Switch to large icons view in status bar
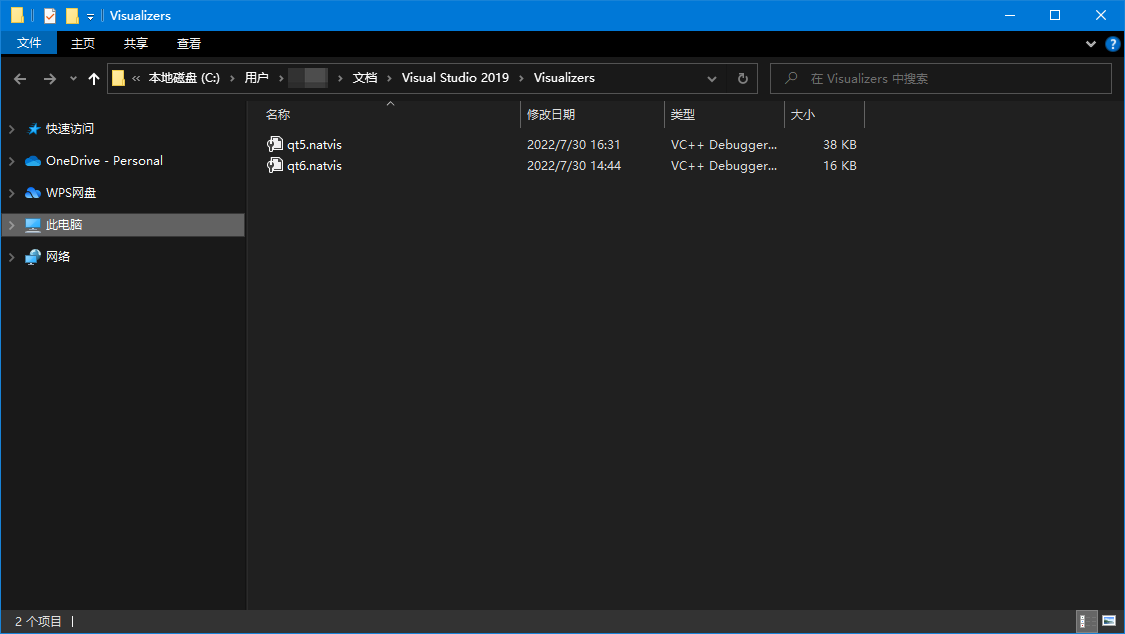 point(1109,621)
